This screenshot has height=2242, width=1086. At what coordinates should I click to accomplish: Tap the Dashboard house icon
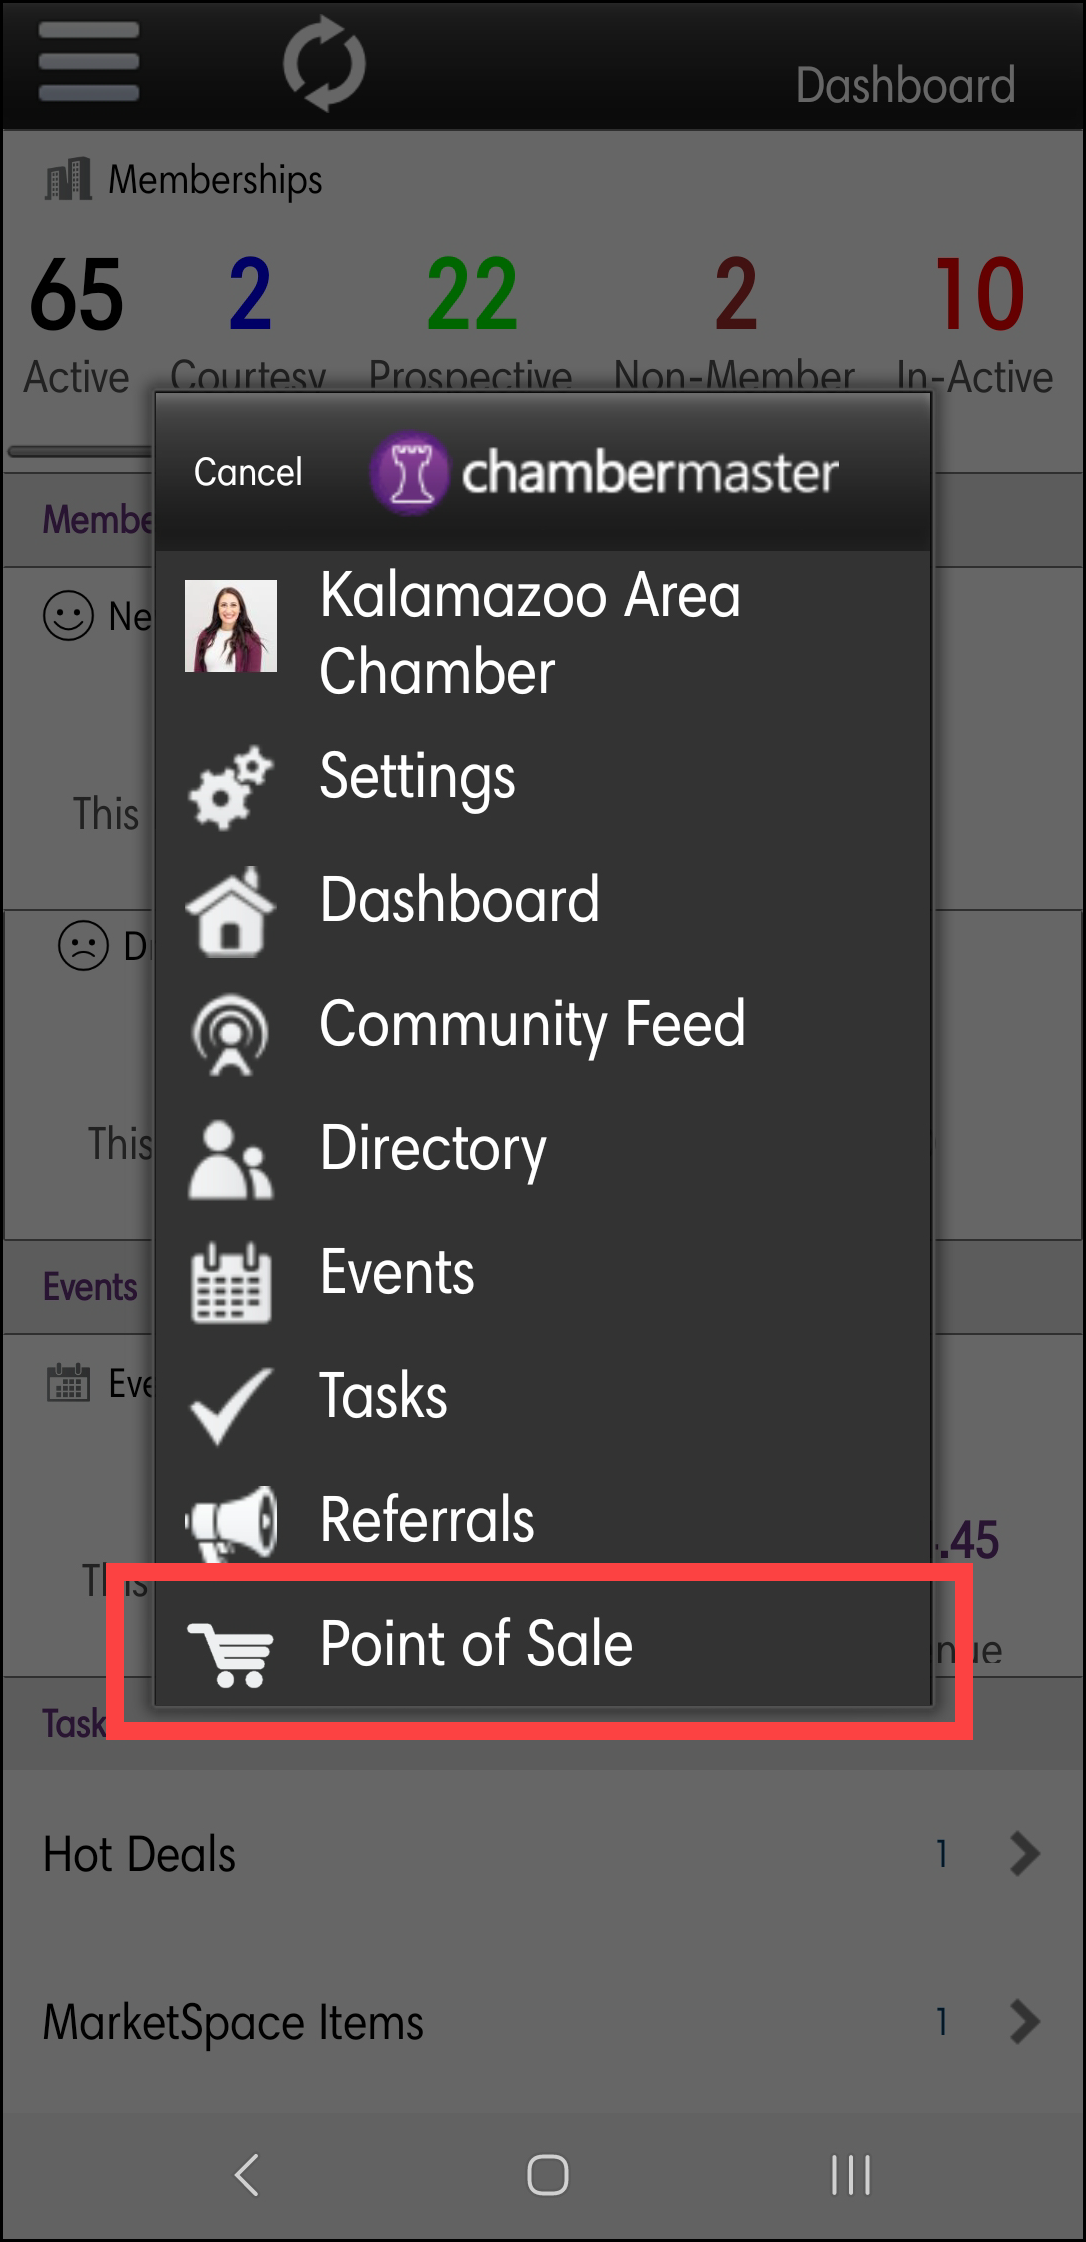pos(230,910)
